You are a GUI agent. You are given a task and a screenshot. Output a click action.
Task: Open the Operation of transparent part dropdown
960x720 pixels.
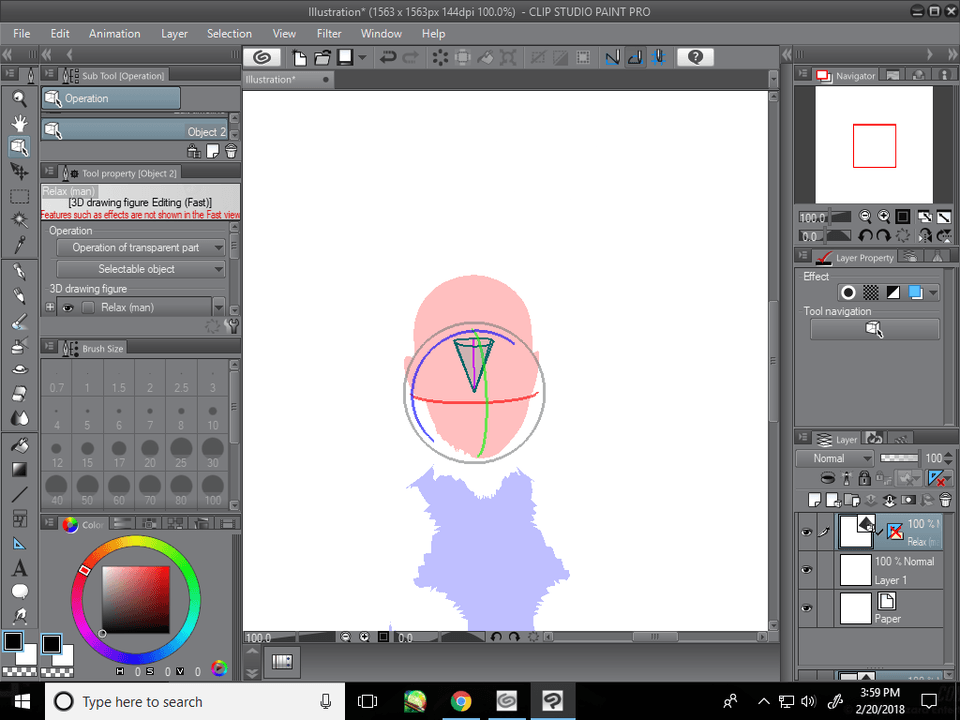[x=141, y=247]
